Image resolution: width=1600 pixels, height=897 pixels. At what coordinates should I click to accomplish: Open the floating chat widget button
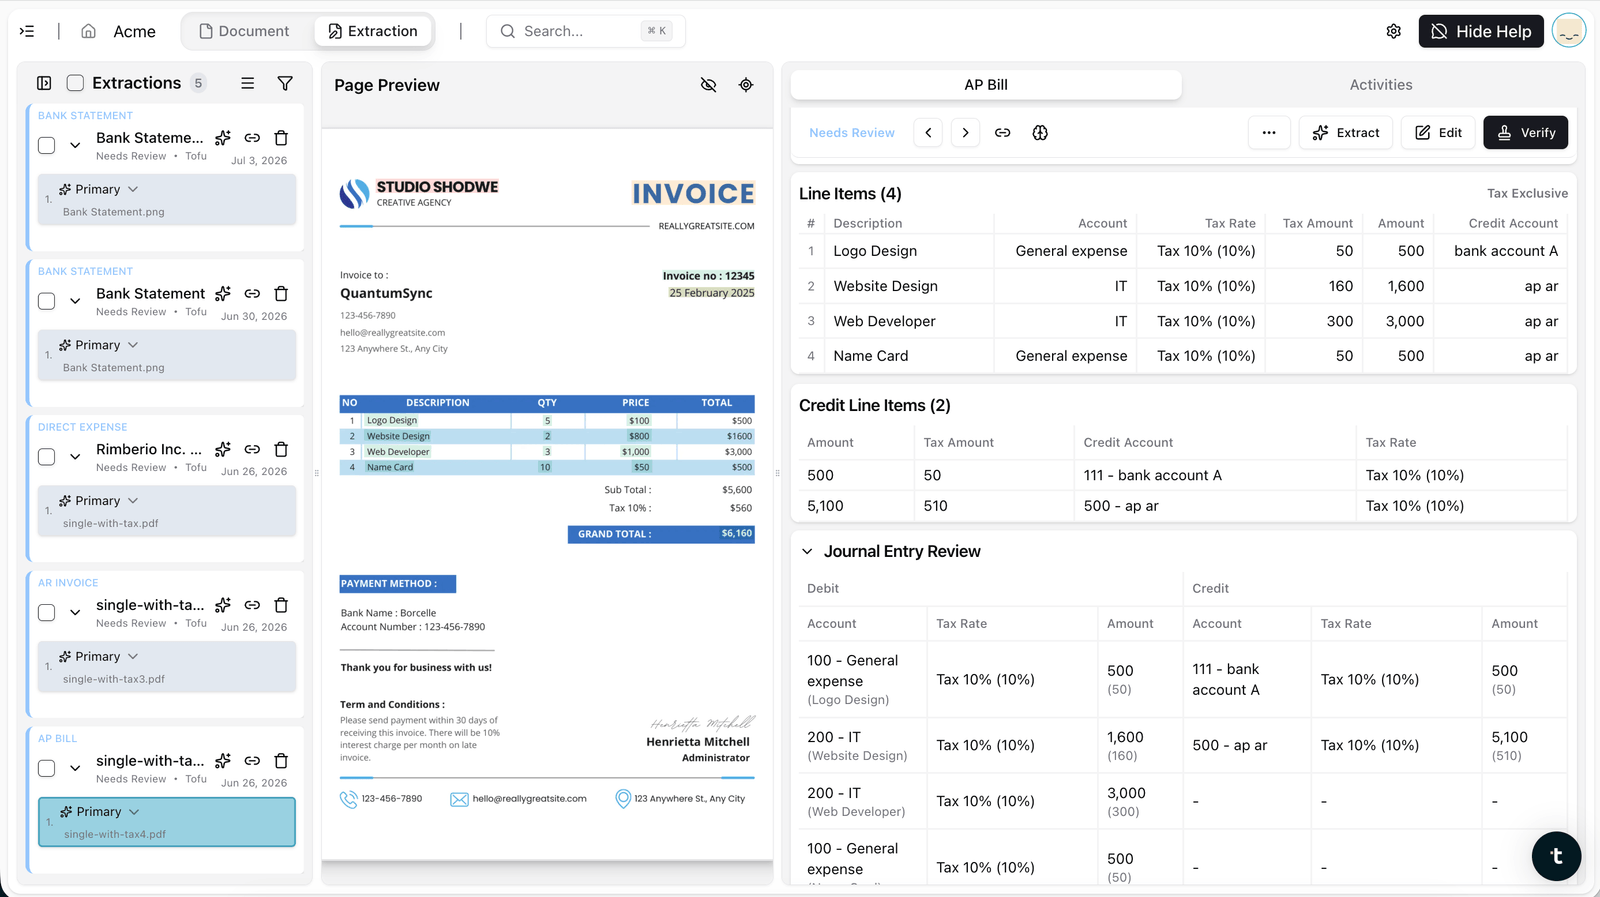[x=1556, y=856]
